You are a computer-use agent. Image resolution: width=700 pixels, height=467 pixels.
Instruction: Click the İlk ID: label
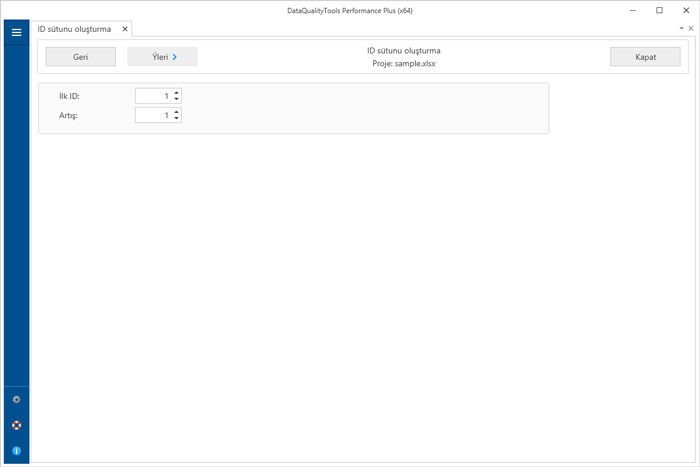click(x=69, y=96)
